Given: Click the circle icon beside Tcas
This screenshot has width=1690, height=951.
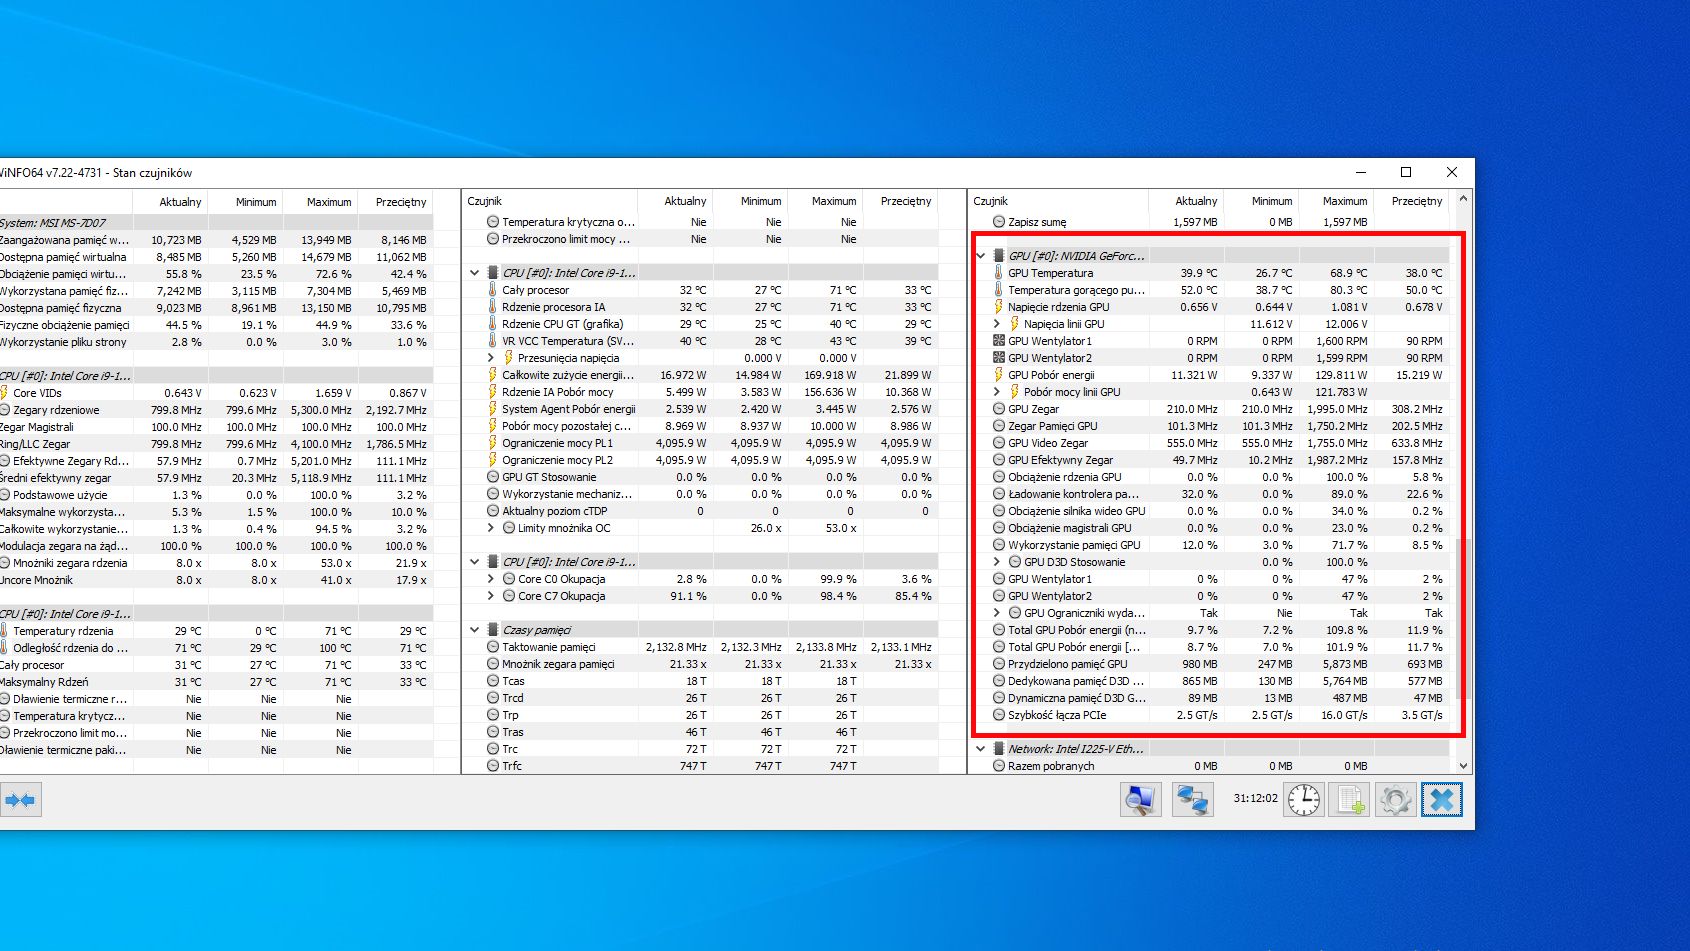Looking at the screenshot, I should point(492,681).
